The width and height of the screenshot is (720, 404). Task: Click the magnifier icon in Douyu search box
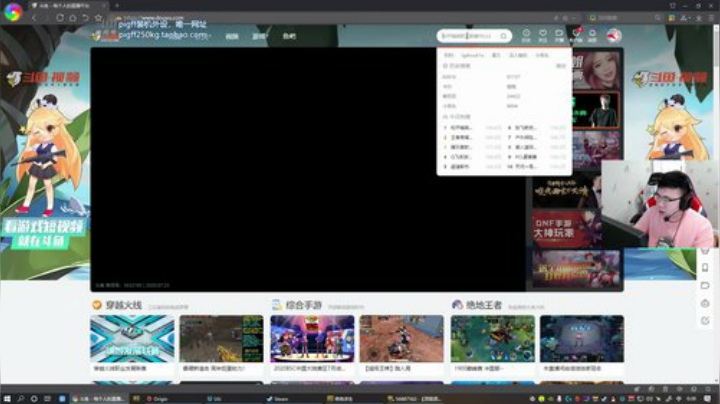(504, 36)
